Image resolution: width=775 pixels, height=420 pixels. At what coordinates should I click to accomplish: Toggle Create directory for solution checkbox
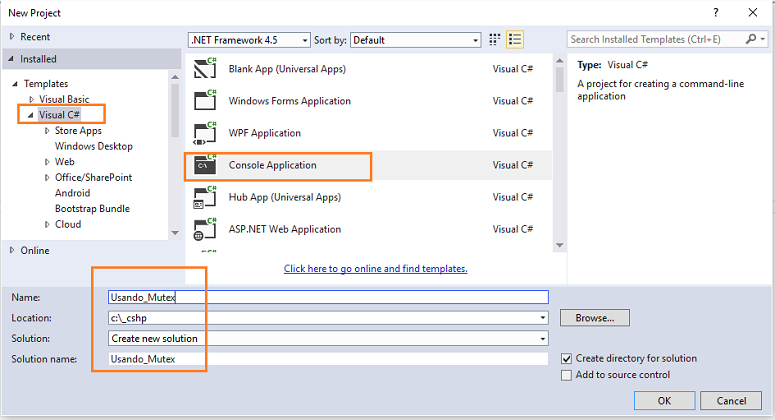[x=566, y=359]
